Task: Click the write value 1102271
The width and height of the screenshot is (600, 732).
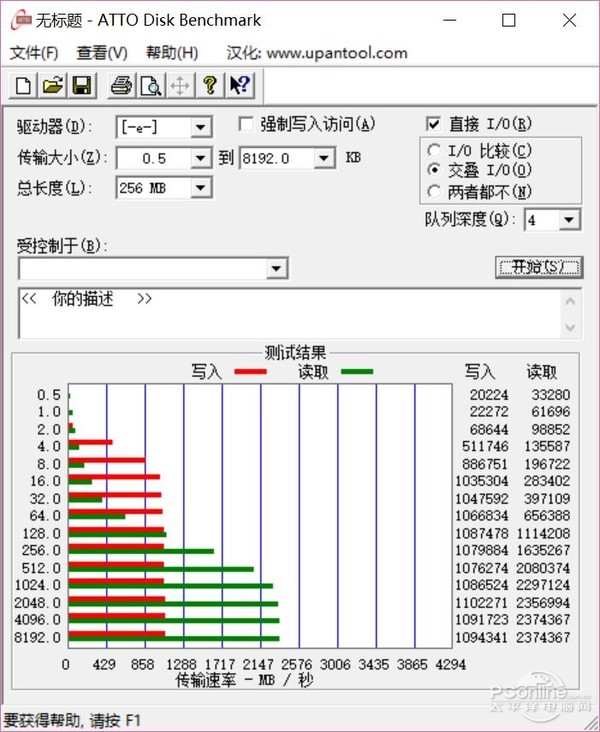Action: [x=481, y=603]
